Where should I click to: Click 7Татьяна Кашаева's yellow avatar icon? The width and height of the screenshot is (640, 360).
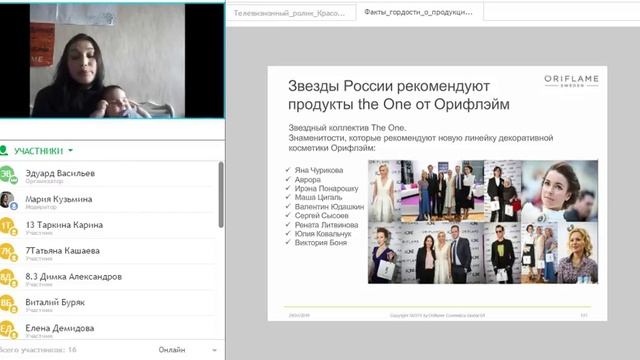pyautogui.click(x=7, y=252)
